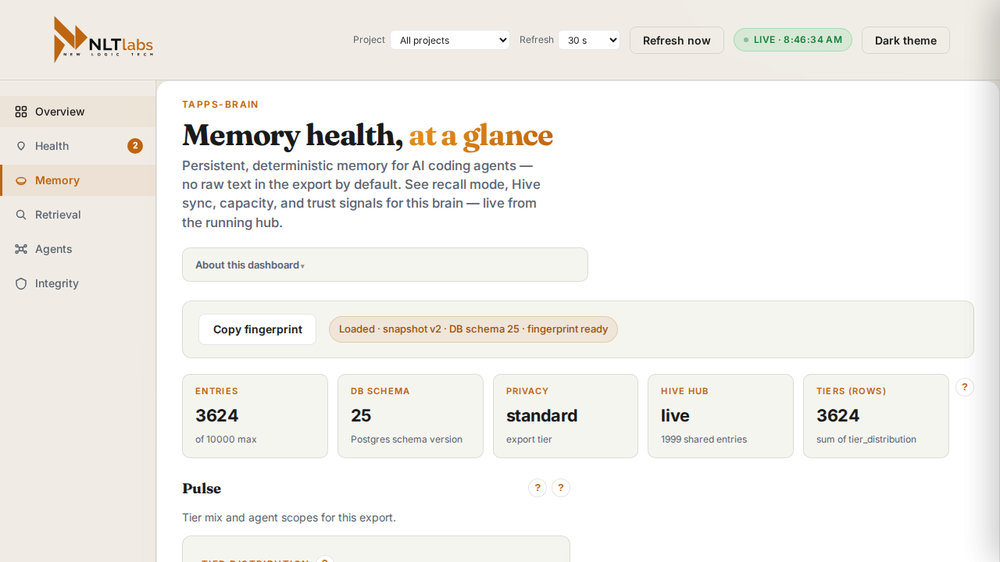Open the Refresh interval dropdown showing 30 s

point(589,40)
